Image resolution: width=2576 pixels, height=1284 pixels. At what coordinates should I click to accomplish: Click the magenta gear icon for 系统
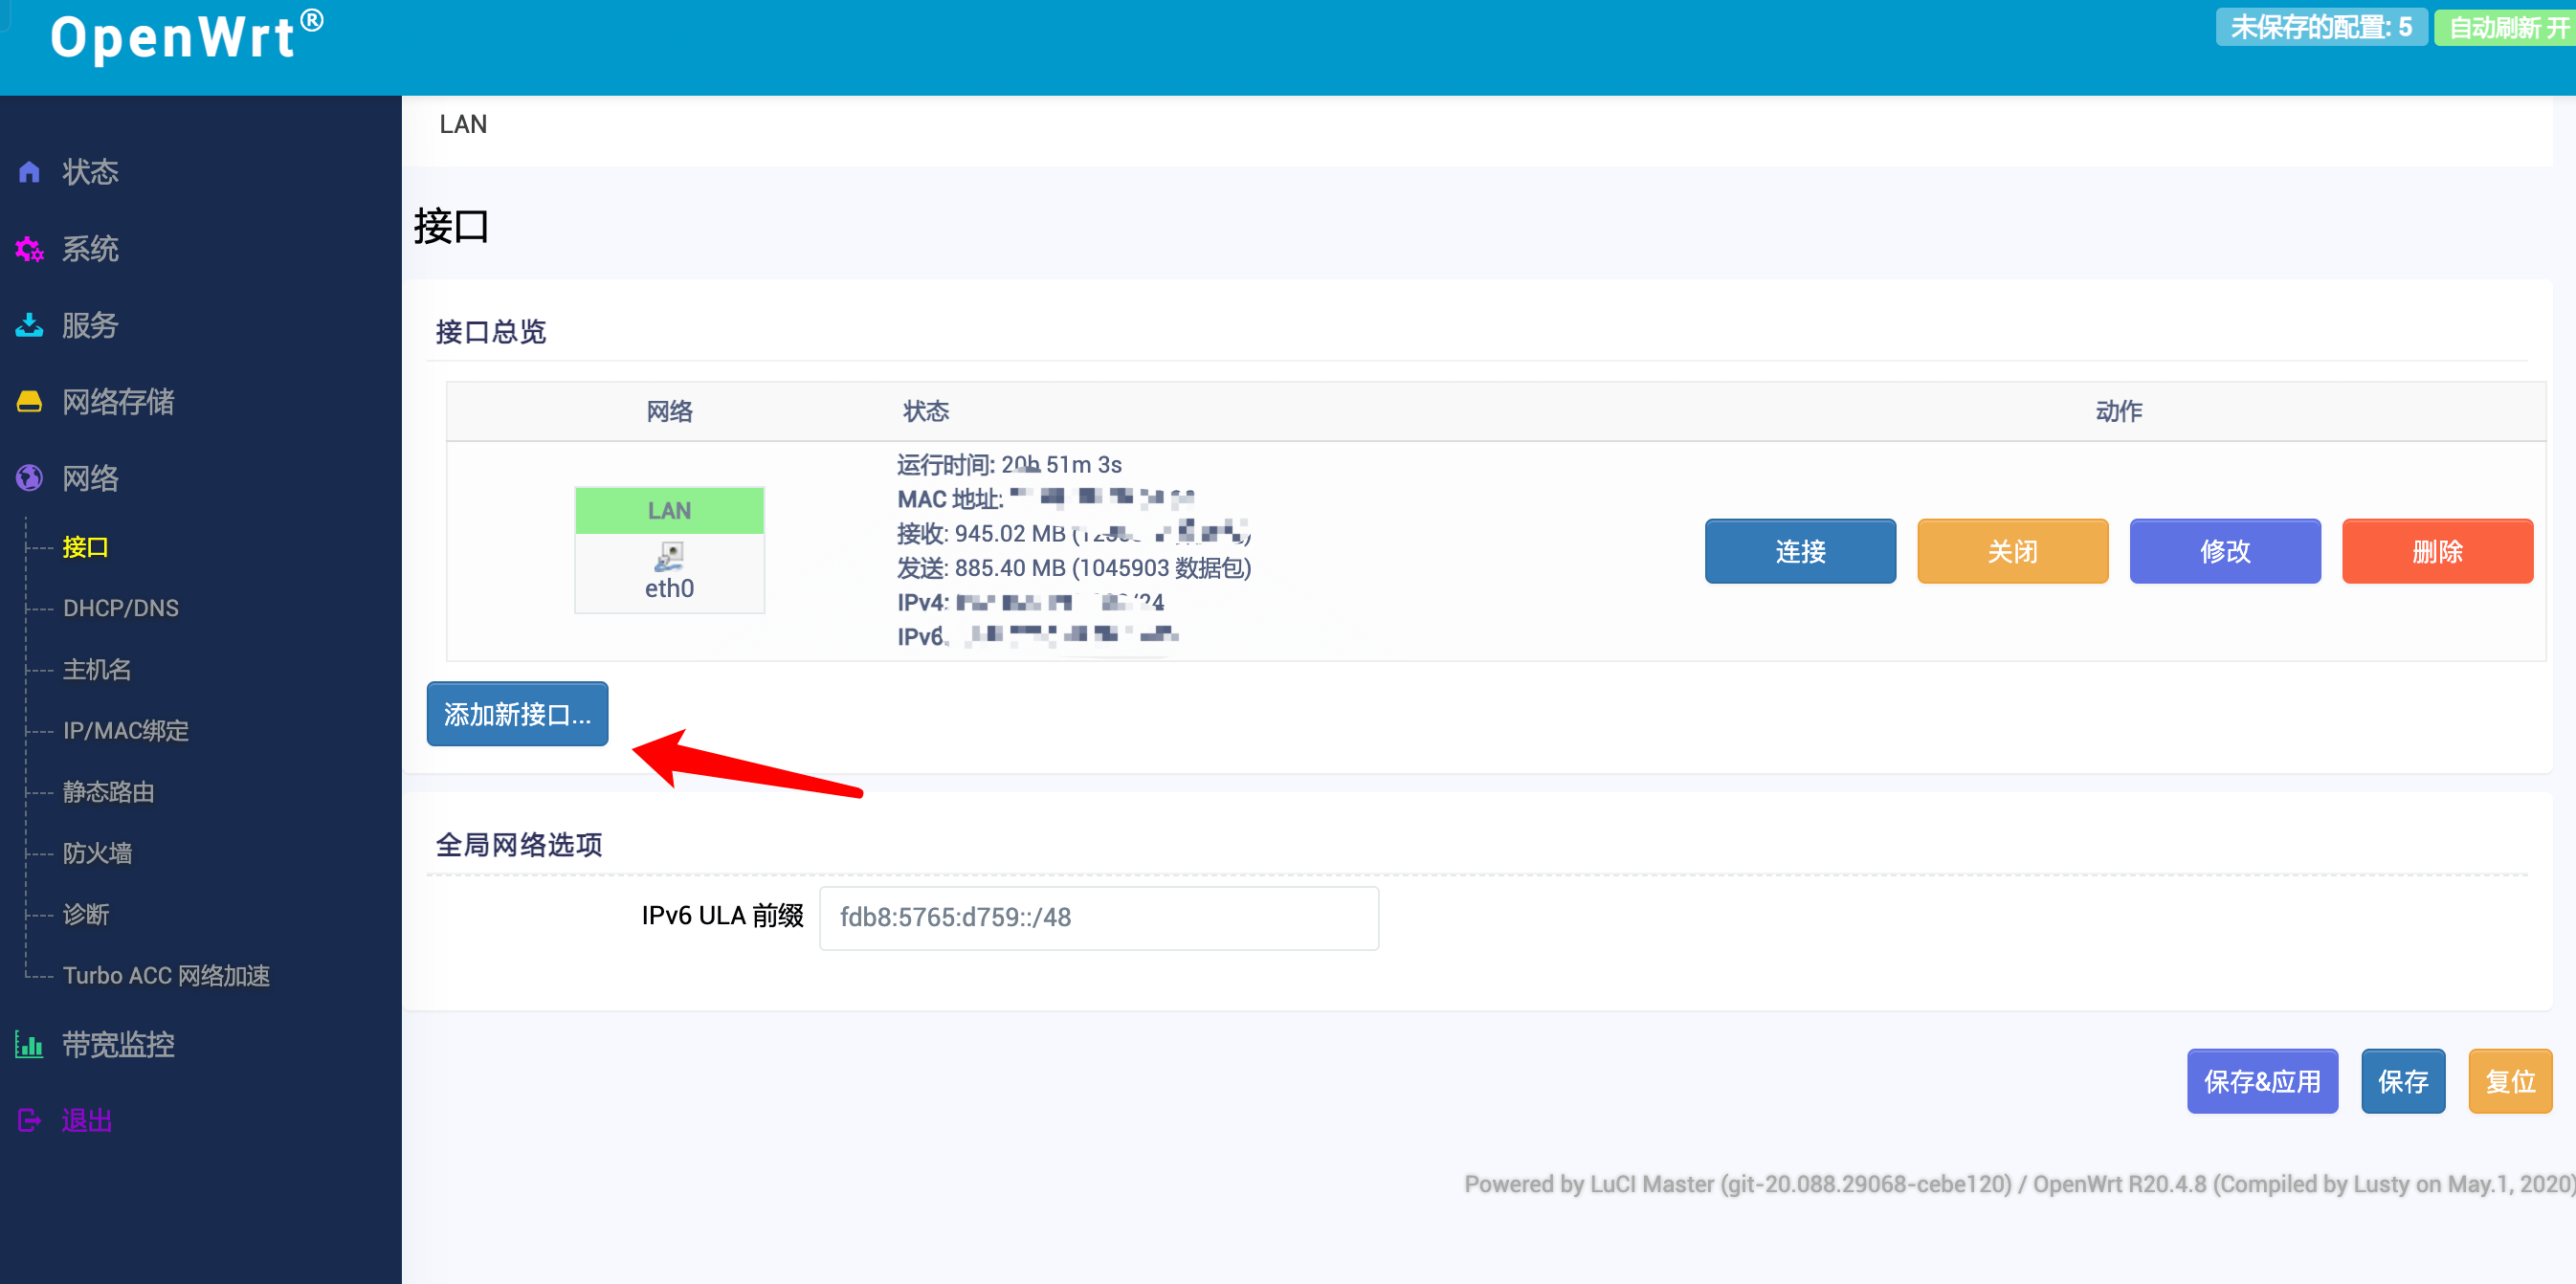pyautogui.click(x=29, y=249)
